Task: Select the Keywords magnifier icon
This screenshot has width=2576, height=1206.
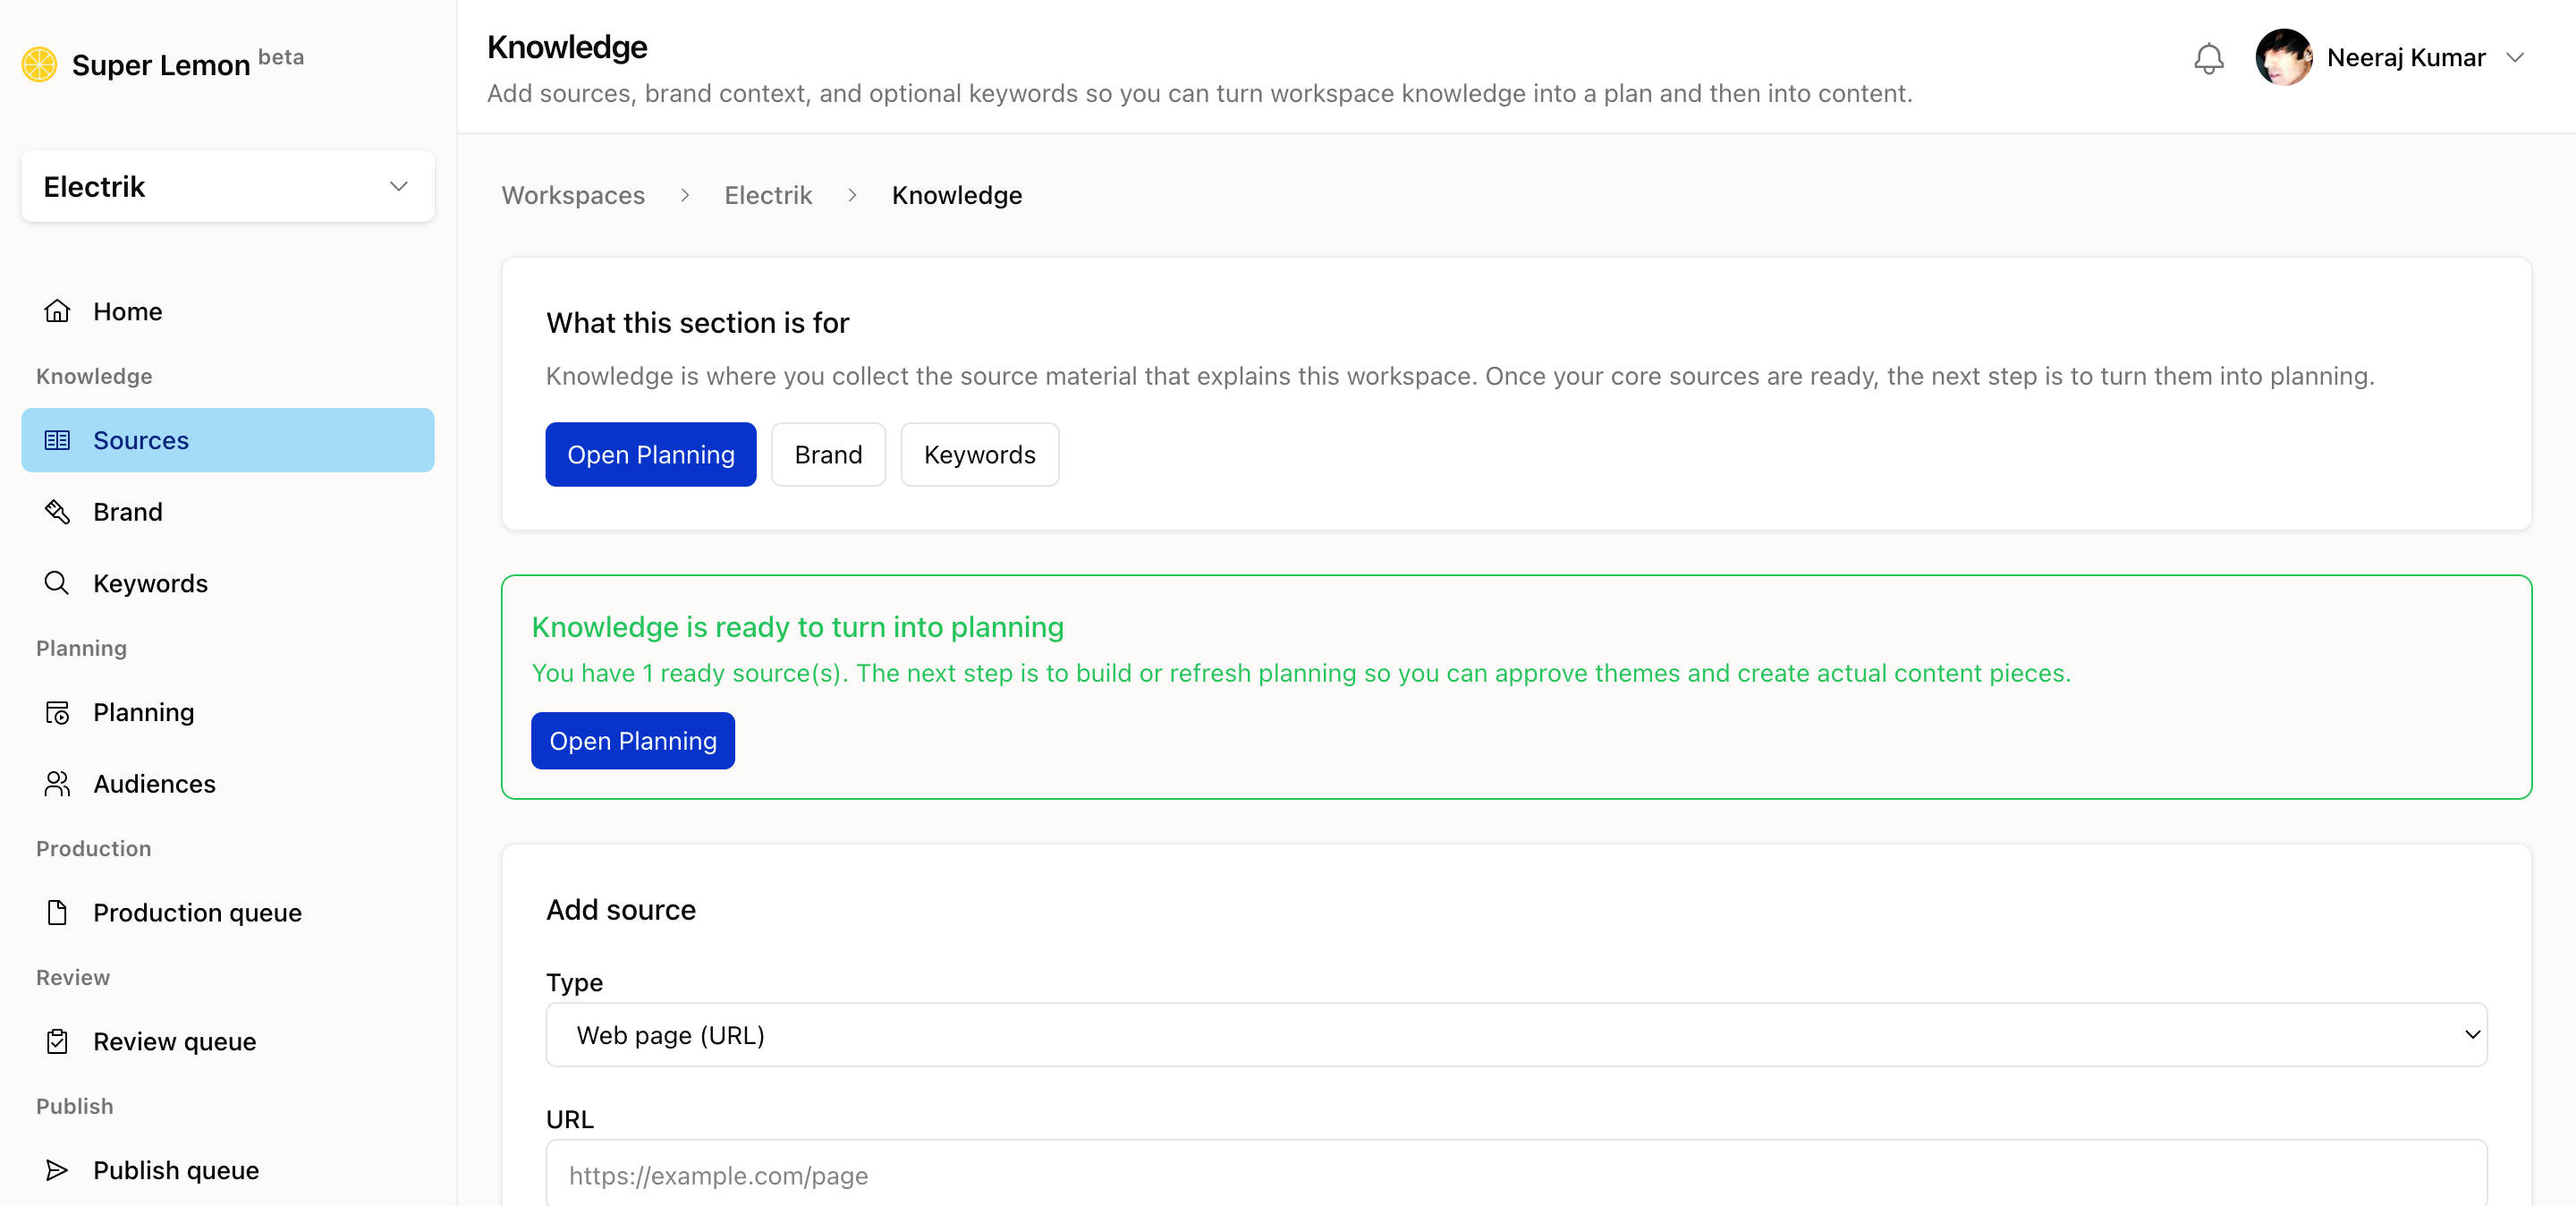Action: coord(56,583)
